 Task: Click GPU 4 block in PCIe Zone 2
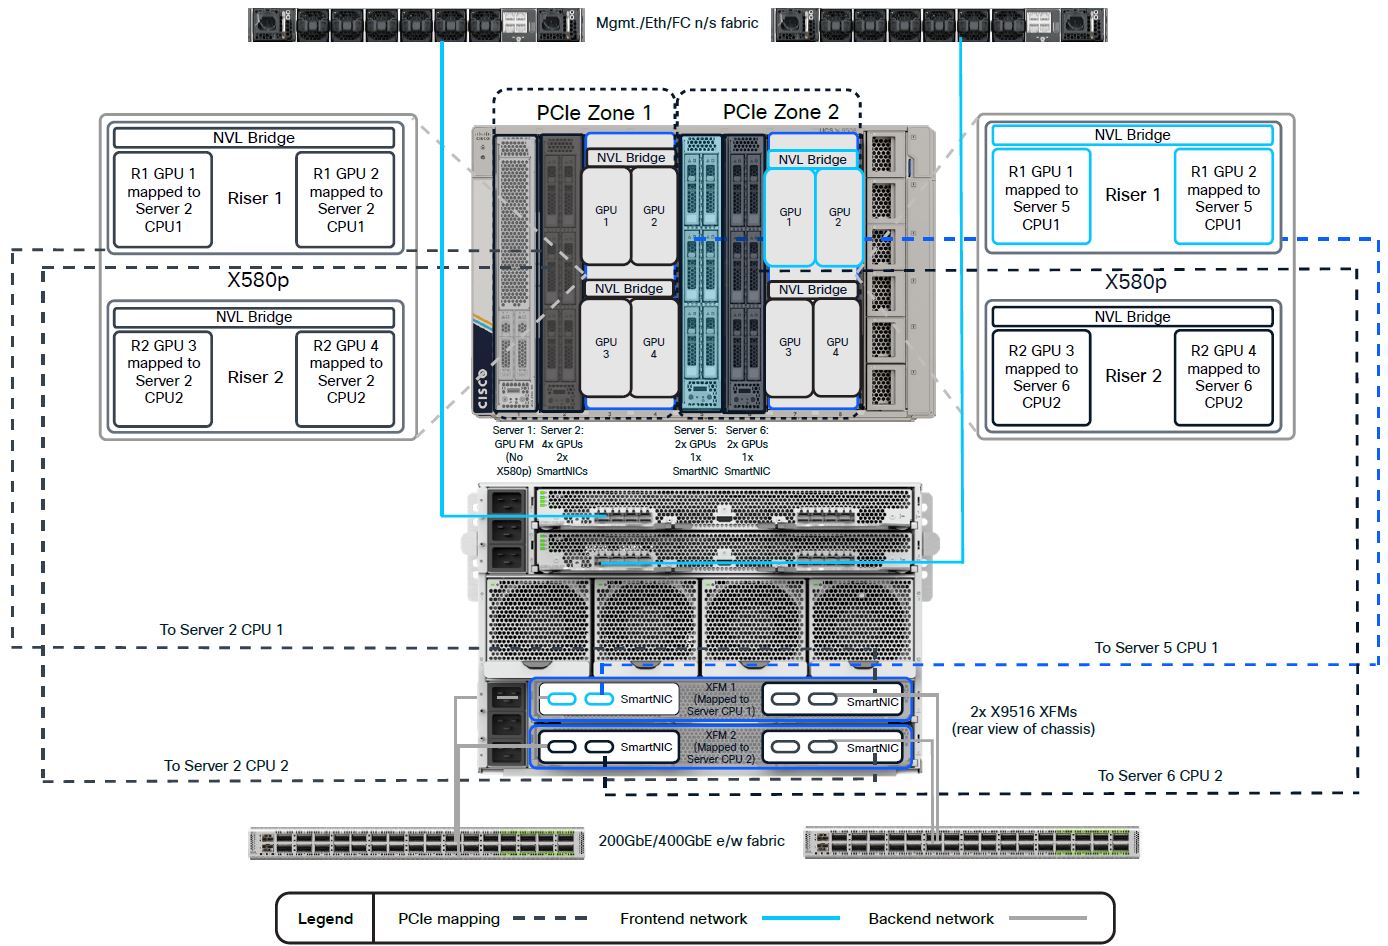point(837,347)
